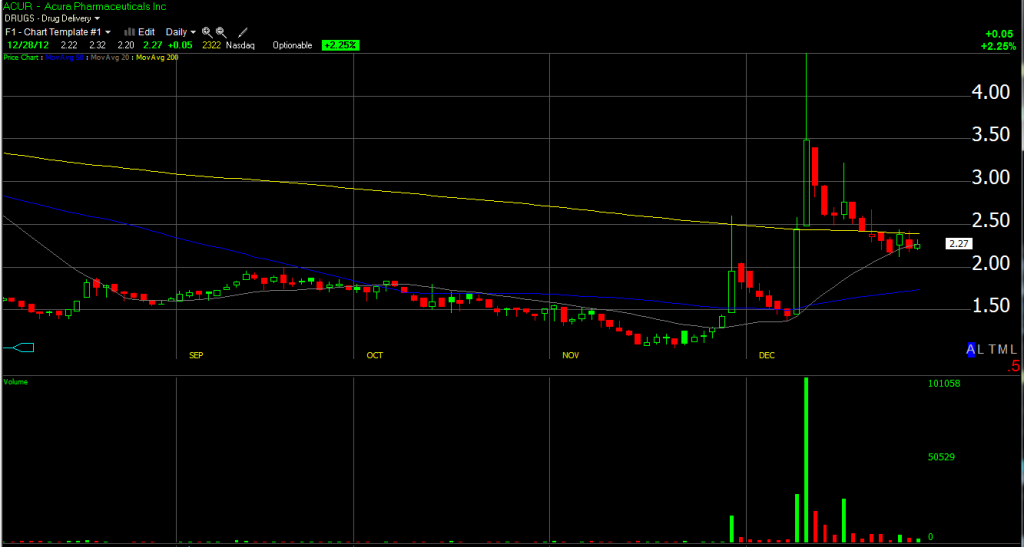The image size is (1024, 547).
Task: Click the cyan left-pointing arrow marker
Action: pyautogui.click(x=18, y=347)
